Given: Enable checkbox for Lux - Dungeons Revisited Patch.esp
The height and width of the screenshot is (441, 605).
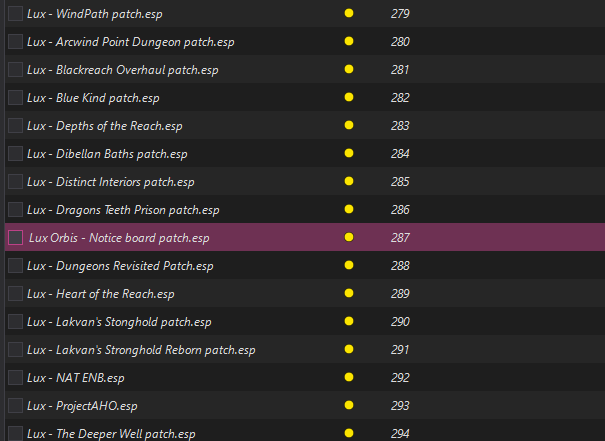Looking at the screenshot, I should coord(15,265).
